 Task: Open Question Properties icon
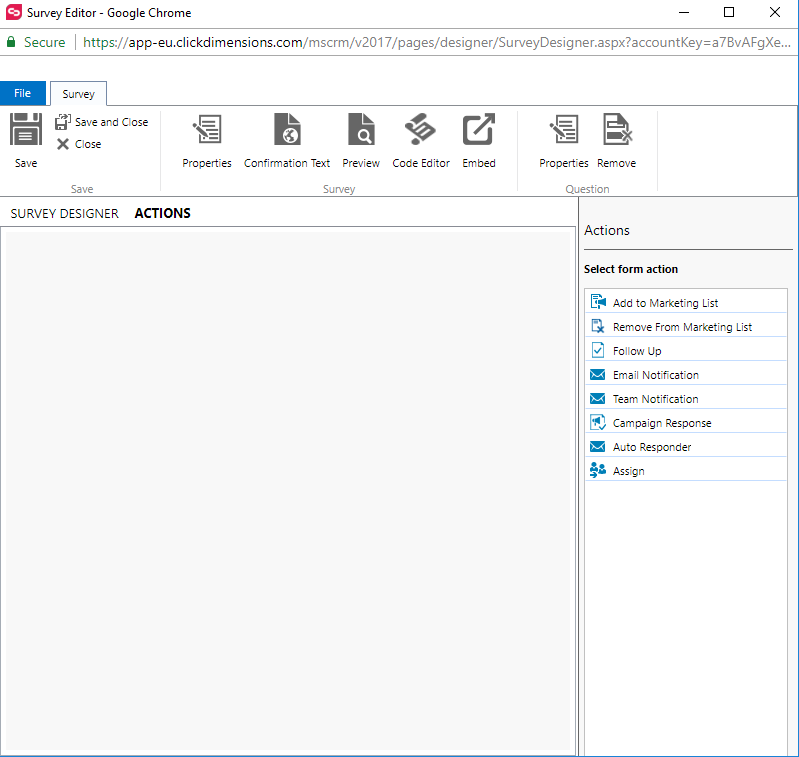564,129
